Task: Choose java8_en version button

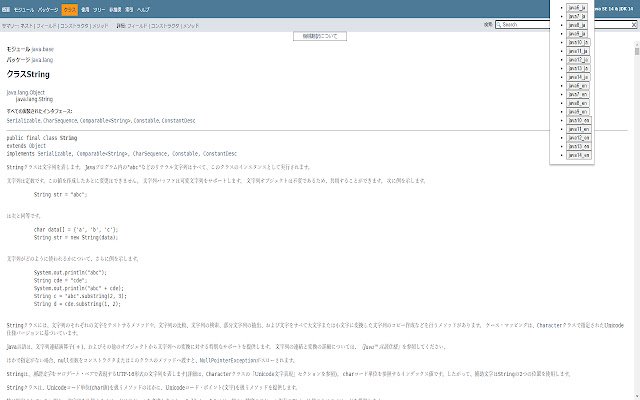Action: (x=577, y=103)
